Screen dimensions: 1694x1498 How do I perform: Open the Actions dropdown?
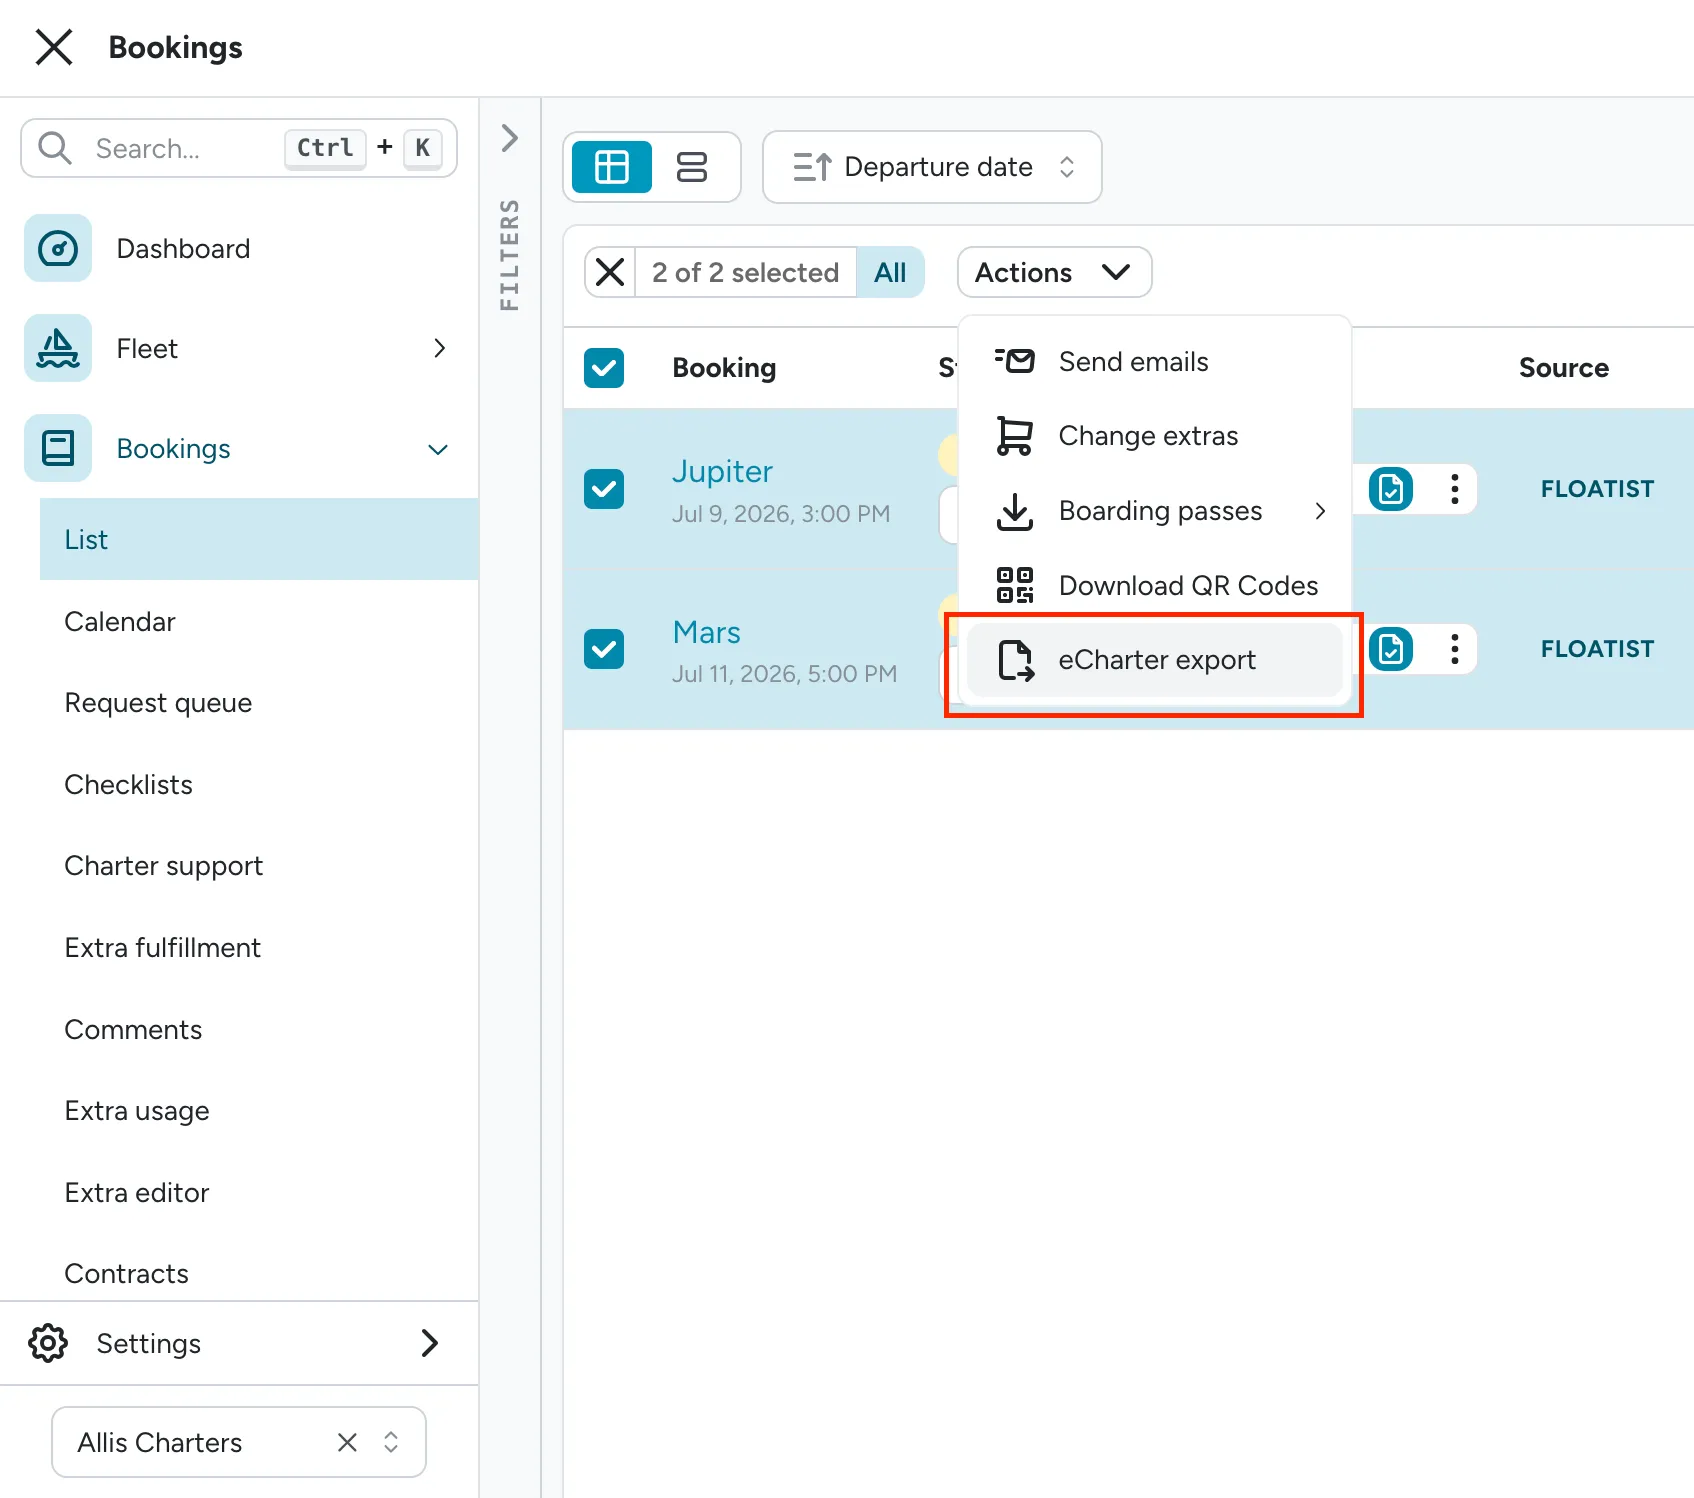coord(1054,272)
